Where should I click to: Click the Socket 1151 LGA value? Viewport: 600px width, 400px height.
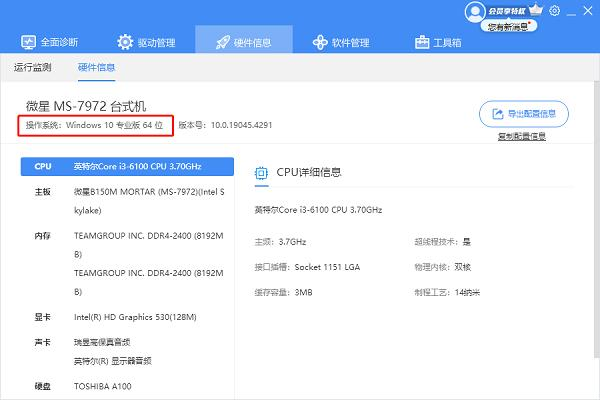coord(327,267)
